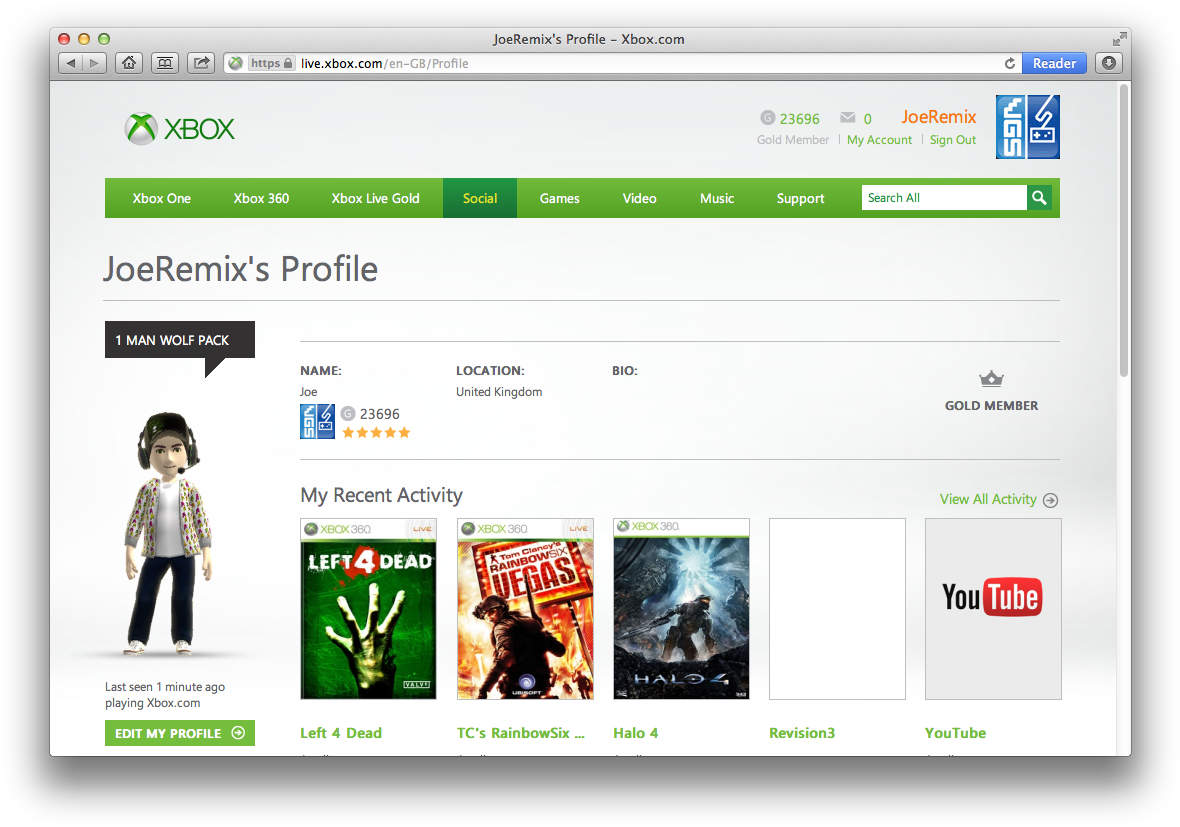Click the five-star reputation rating

point(376,433)
